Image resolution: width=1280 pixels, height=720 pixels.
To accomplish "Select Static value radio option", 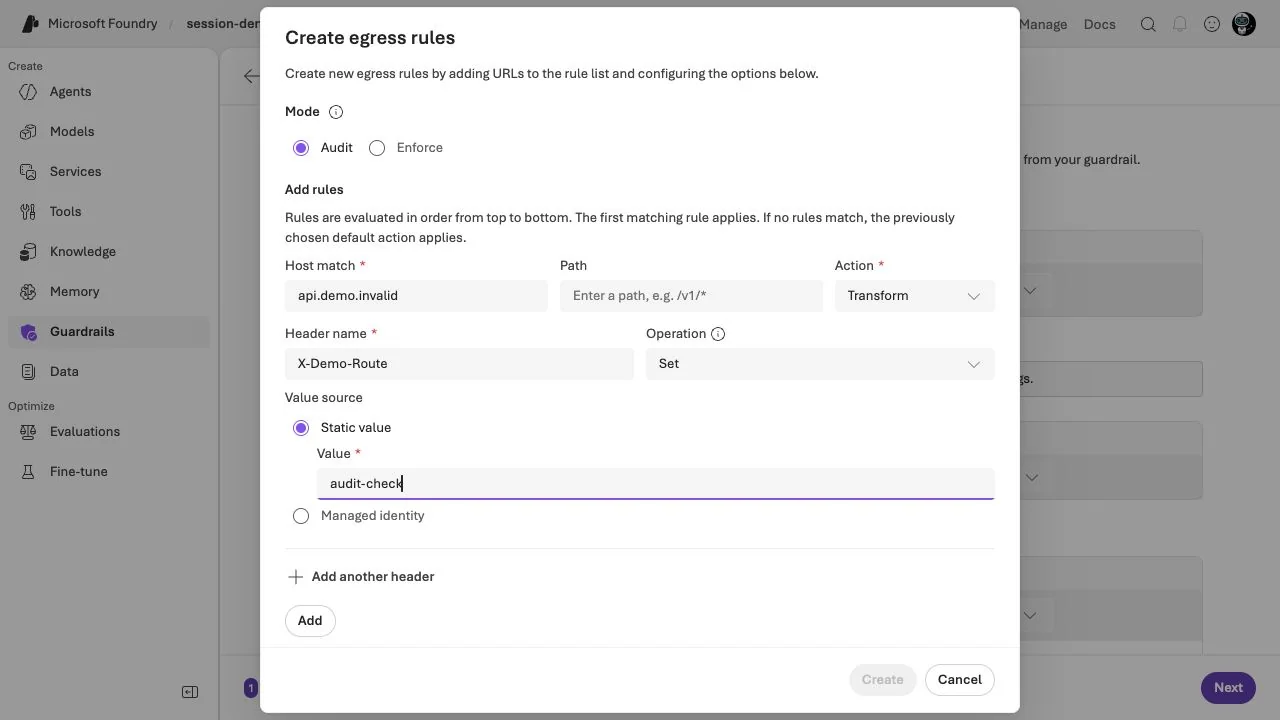I will [301, 428].
